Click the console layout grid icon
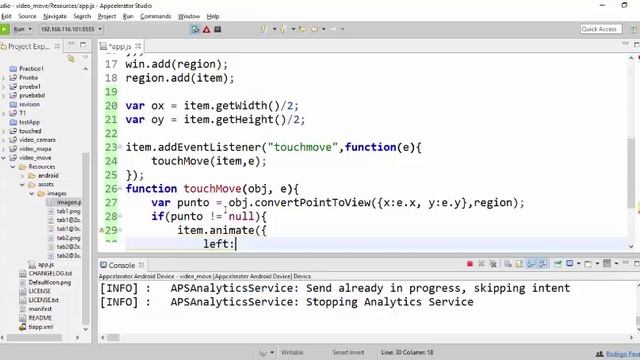Screen dimensions: 640x360 (x=607, y=264)
